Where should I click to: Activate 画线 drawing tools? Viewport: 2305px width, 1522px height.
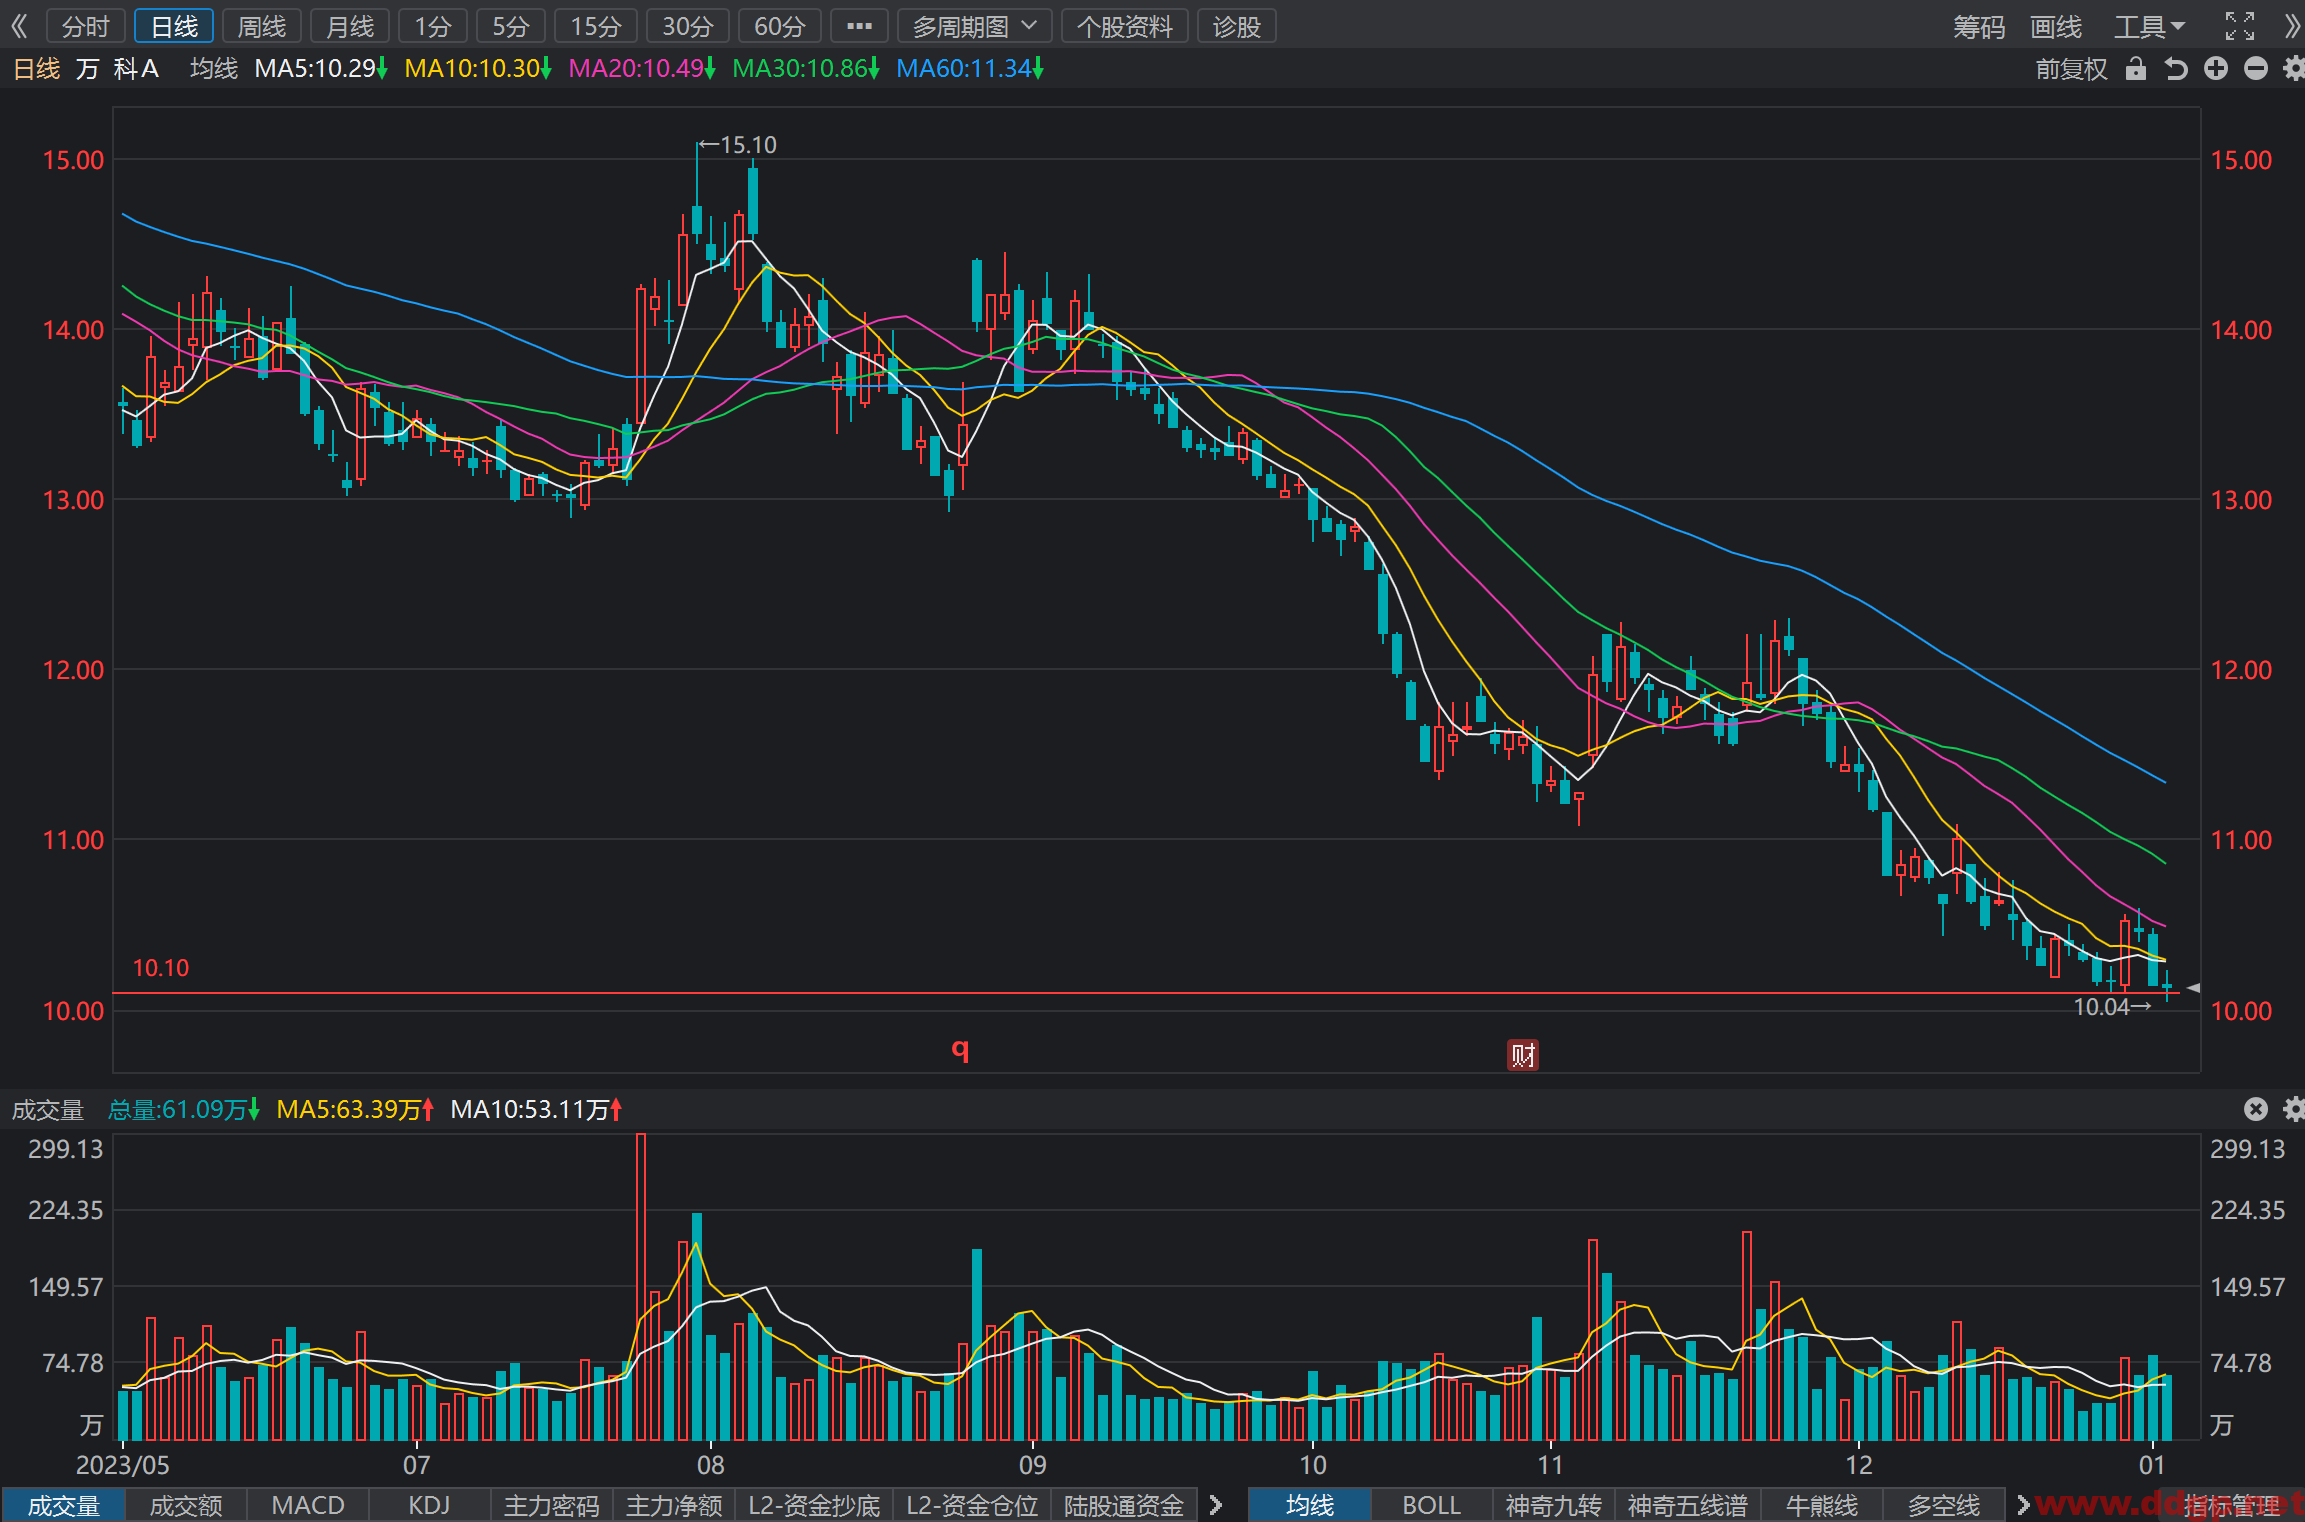point(2055,26)
